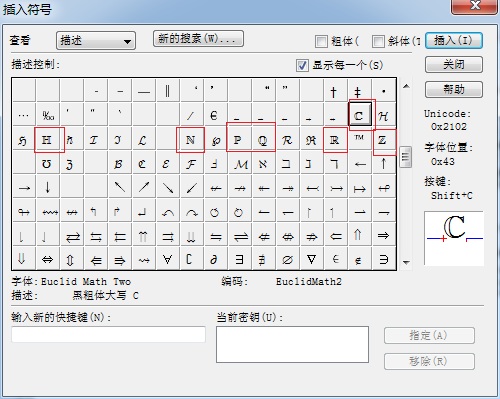The height and width of the screenshot is (399, 500).
Task: Select the double-struck C symbol cell
Action: point(359,115)
